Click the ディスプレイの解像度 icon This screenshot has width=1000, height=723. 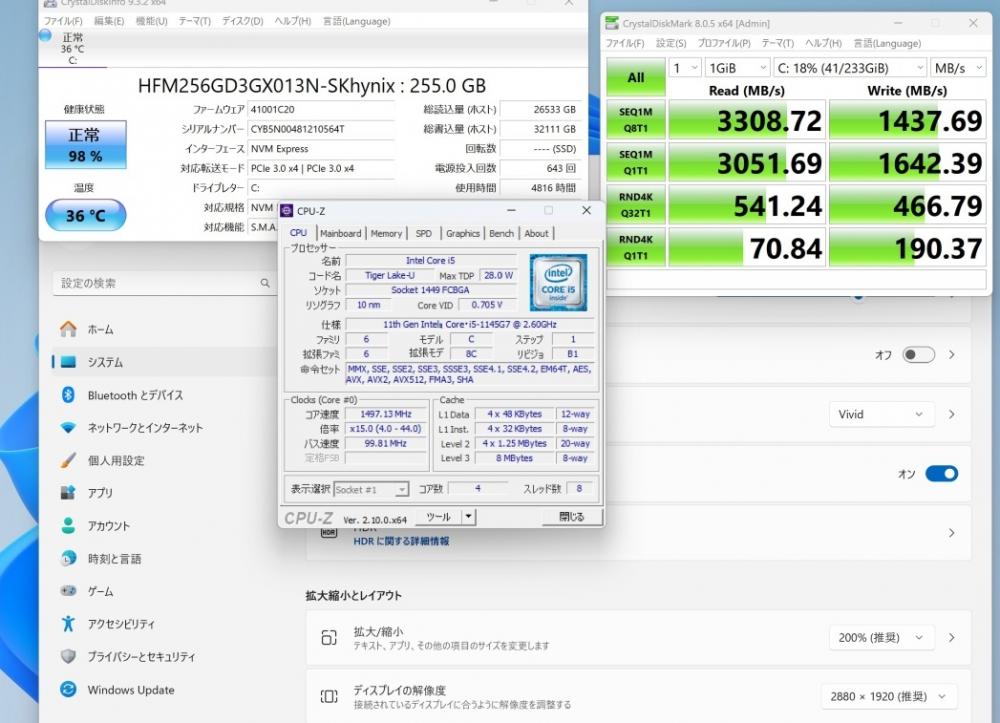pos(329,696)
